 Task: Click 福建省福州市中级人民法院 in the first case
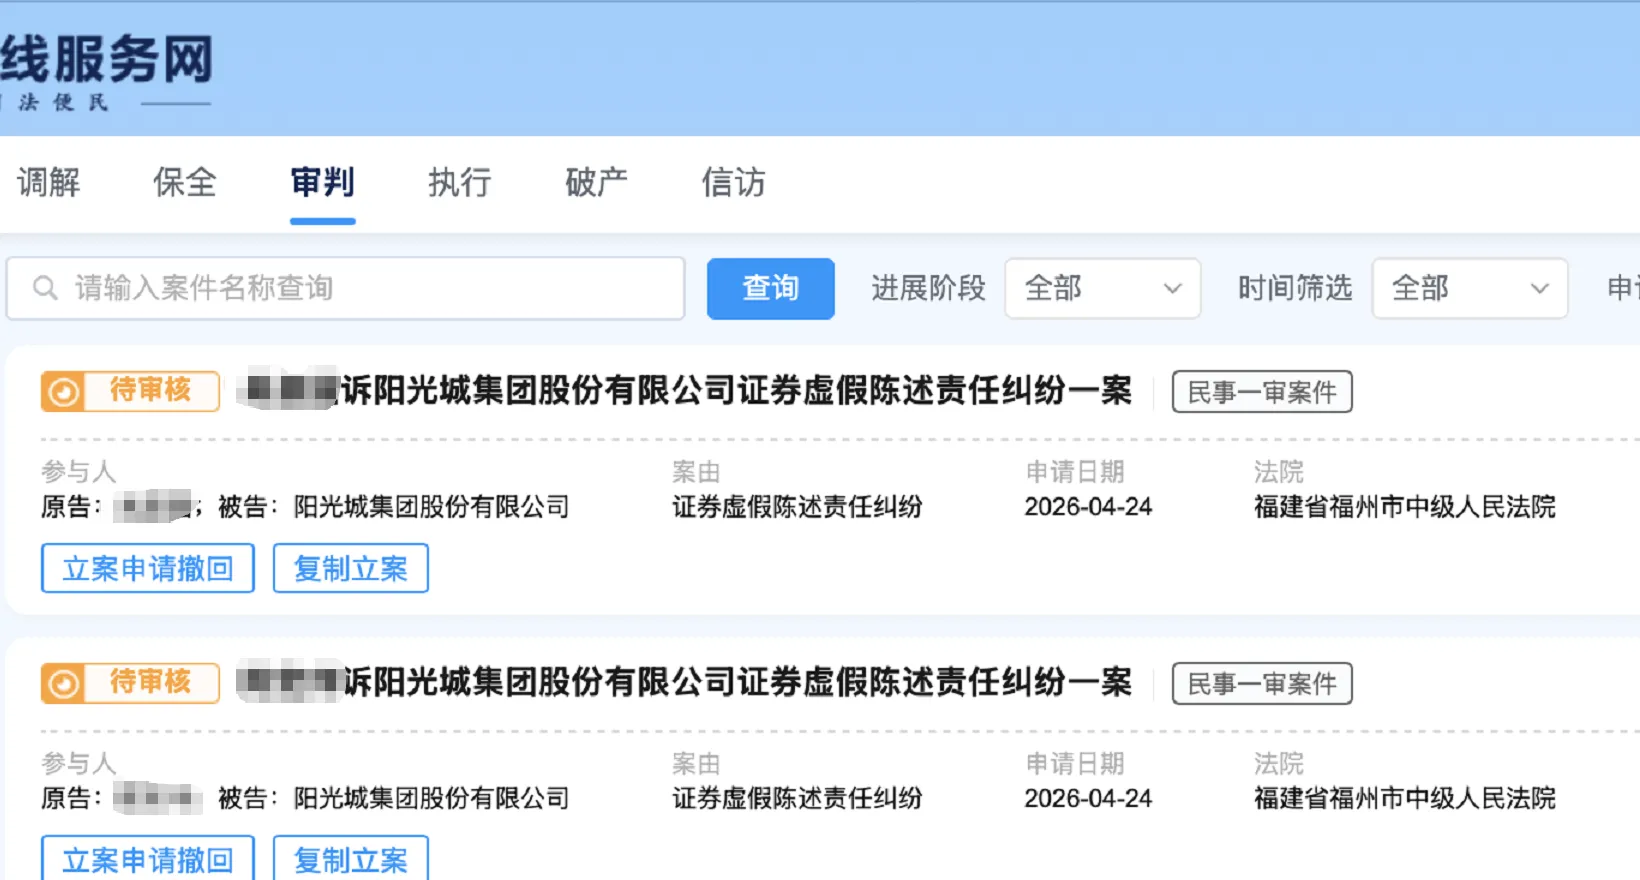[x=1405, y=507]
